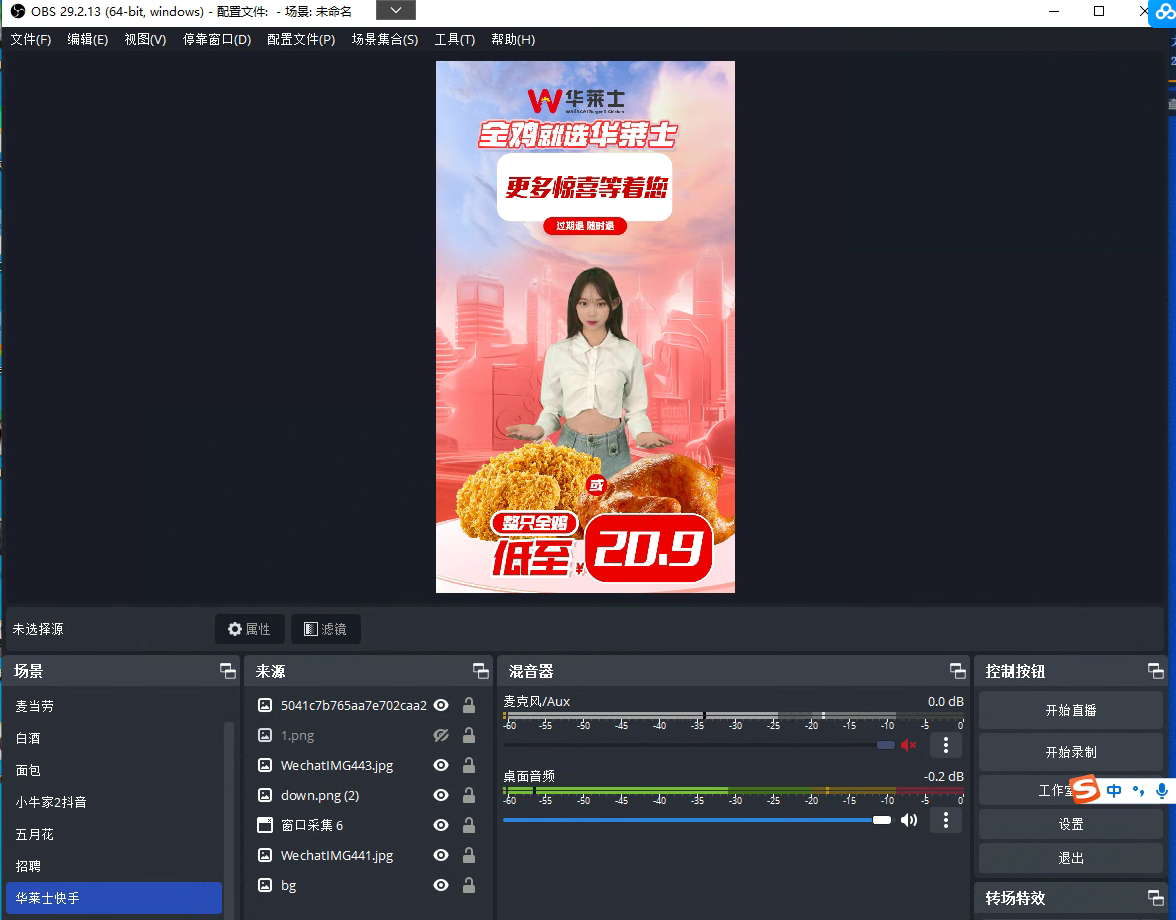Undock the 来源 panel
Image resolution: width=1176 pixels, height=920 pixels.
tap(481, 671)
